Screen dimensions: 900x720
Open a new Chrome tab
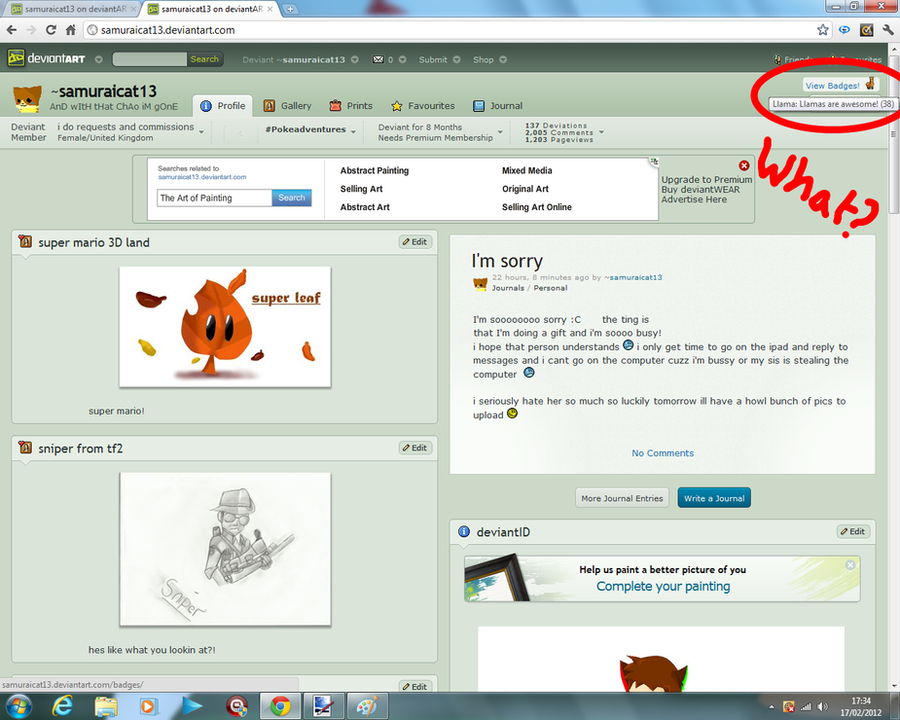[290, 9]
